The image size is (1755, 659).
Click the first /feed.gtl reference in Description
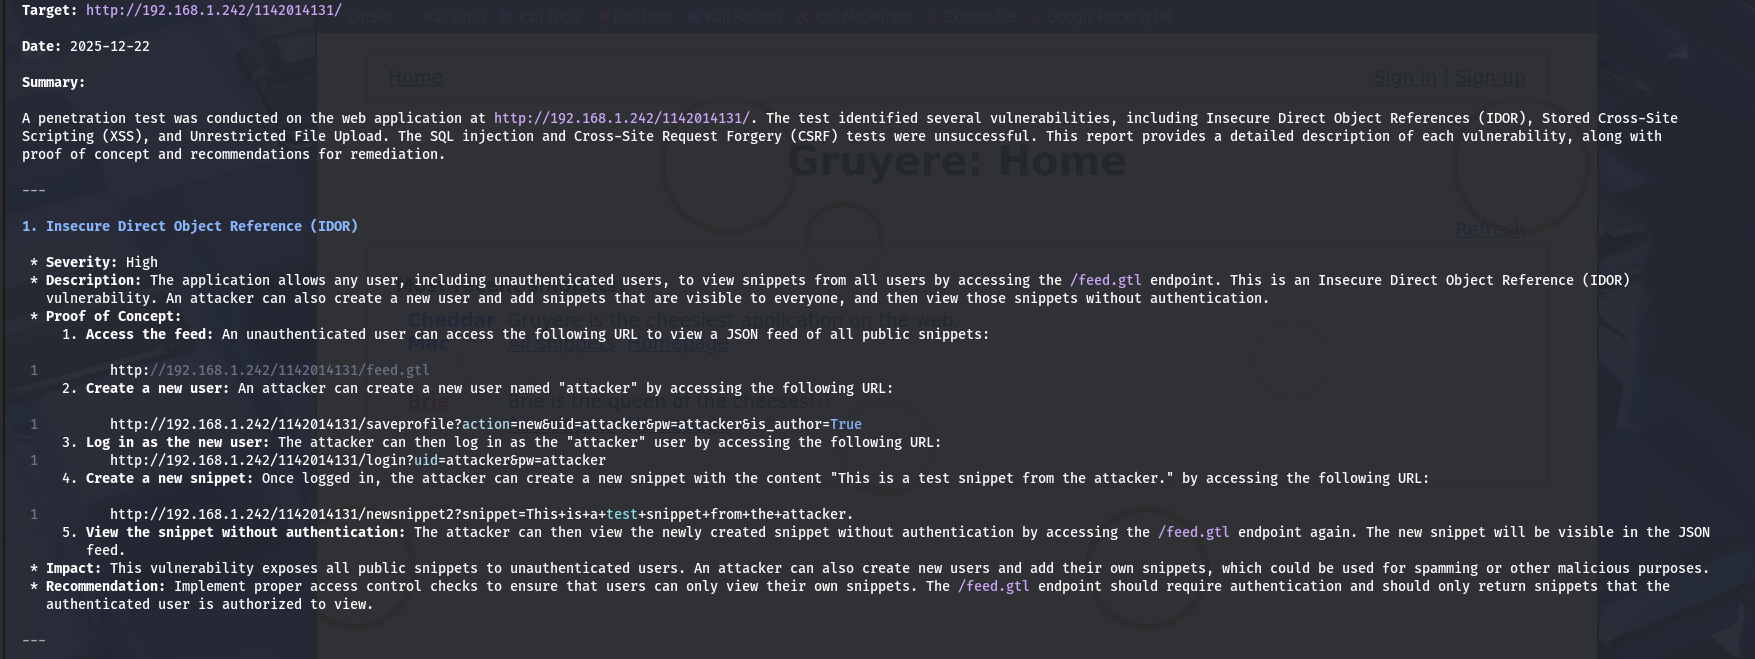(1106, 280)
